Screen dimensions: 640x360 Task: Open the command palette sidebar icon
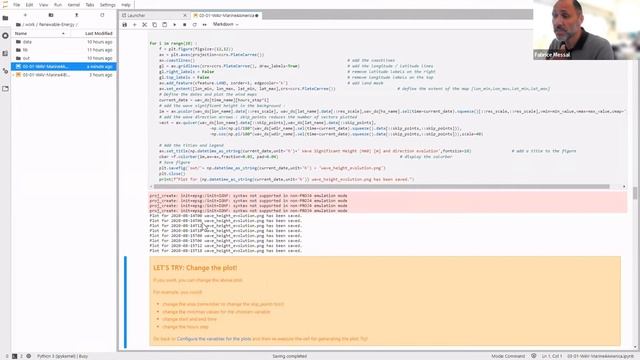pos(5,53)
